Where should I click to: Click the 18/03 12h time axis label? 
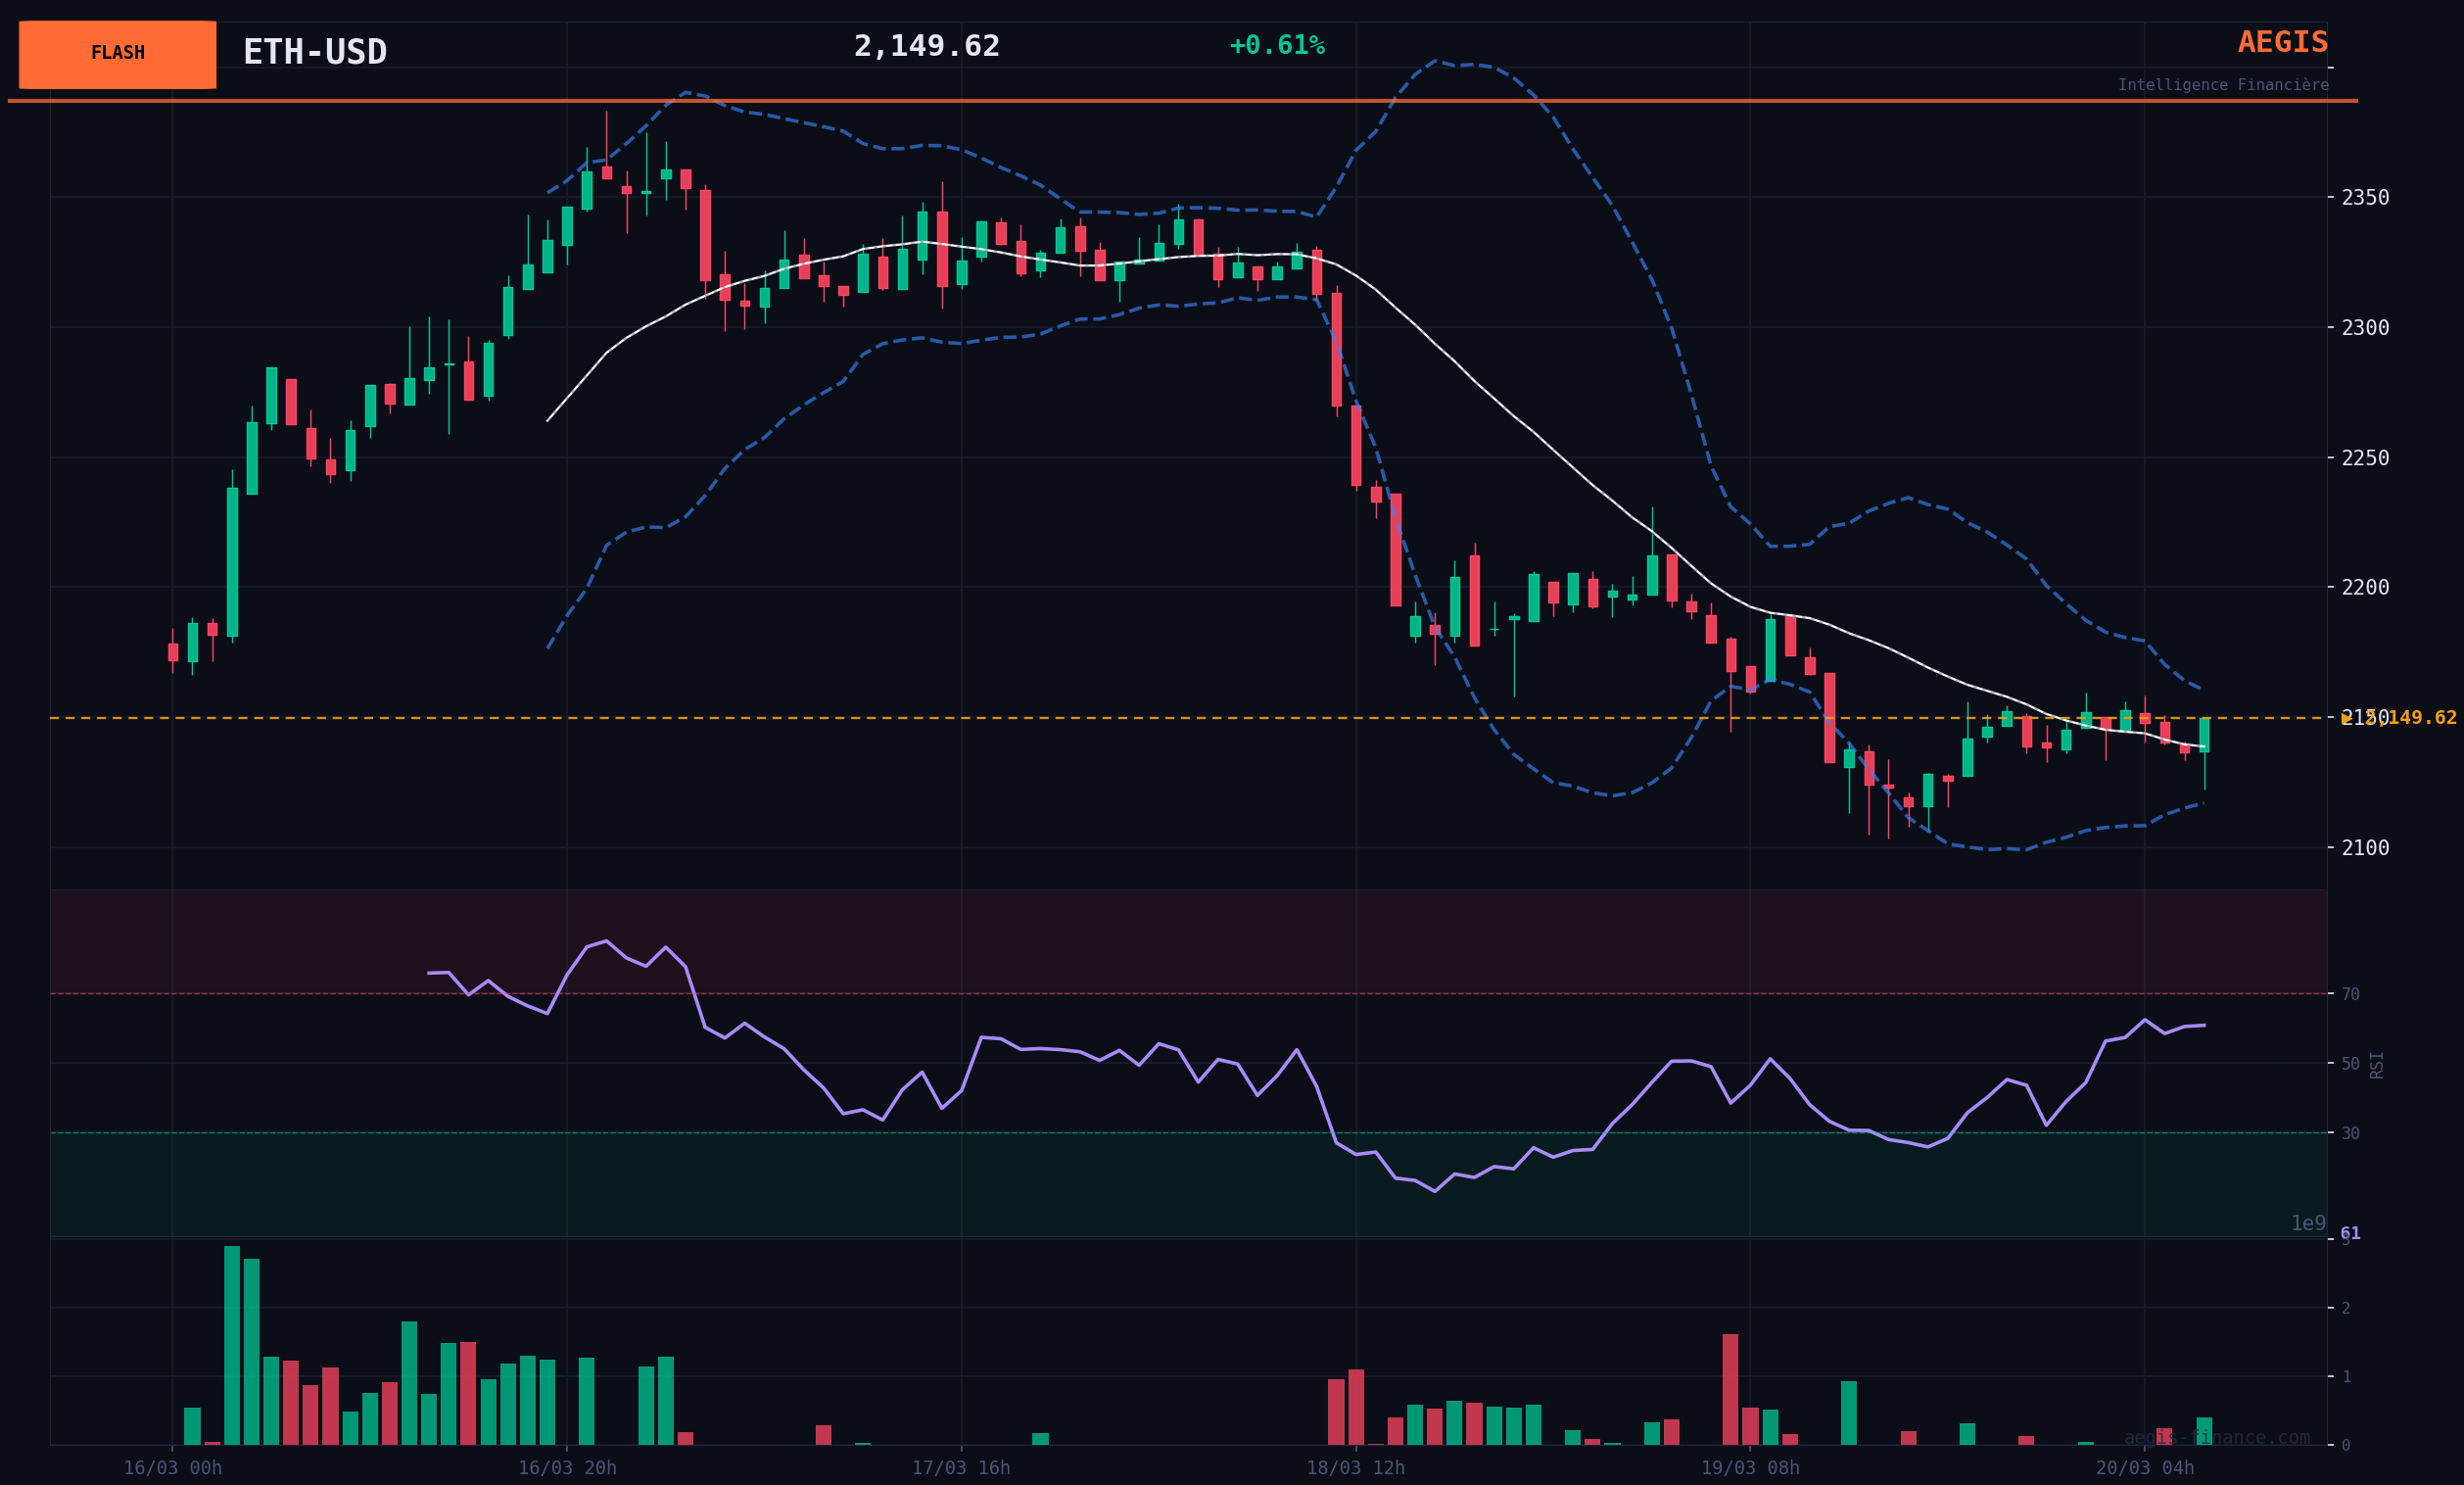pyautogui.click(x=1355, y=1468)
